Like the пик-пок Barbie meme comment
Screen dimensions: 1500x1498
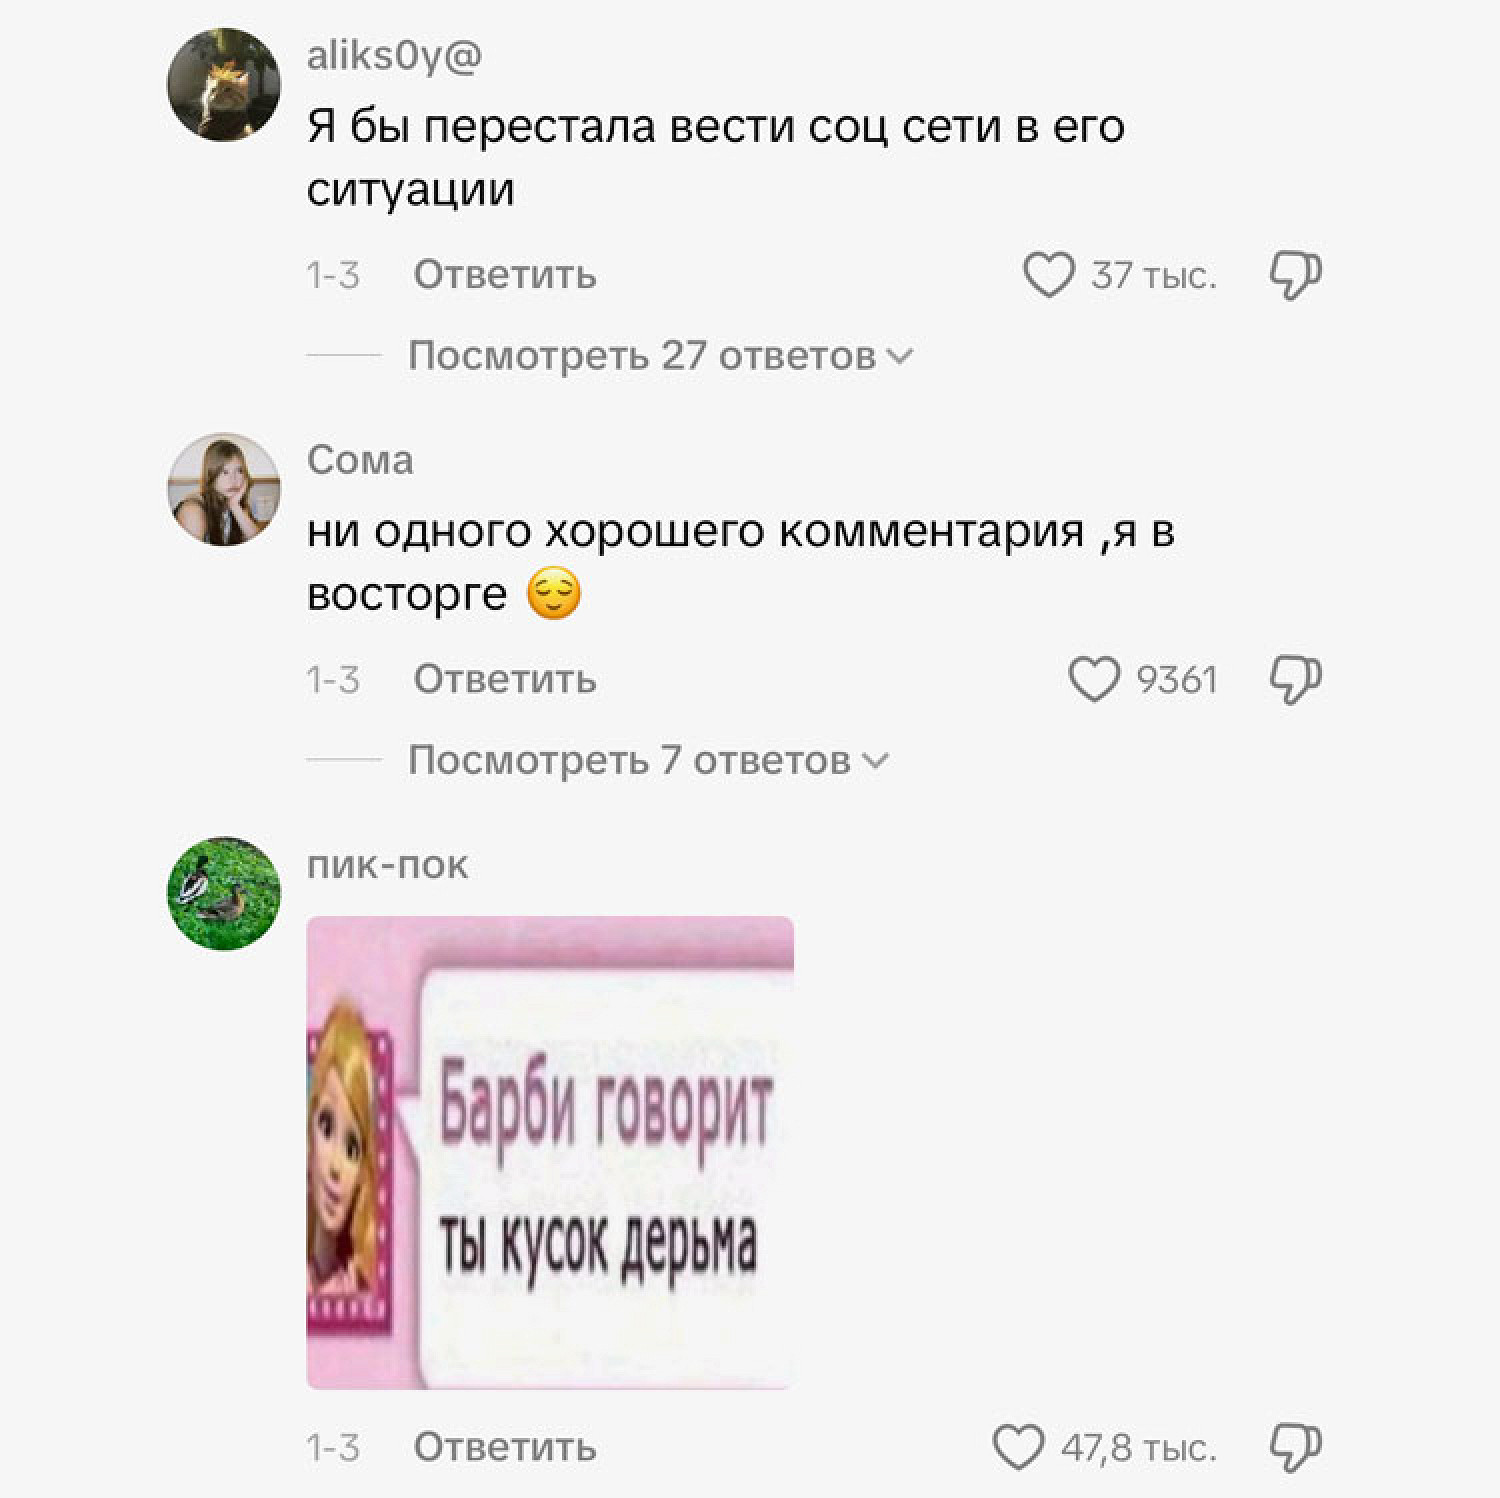pyautogui.click(x=1018, y=1448)
